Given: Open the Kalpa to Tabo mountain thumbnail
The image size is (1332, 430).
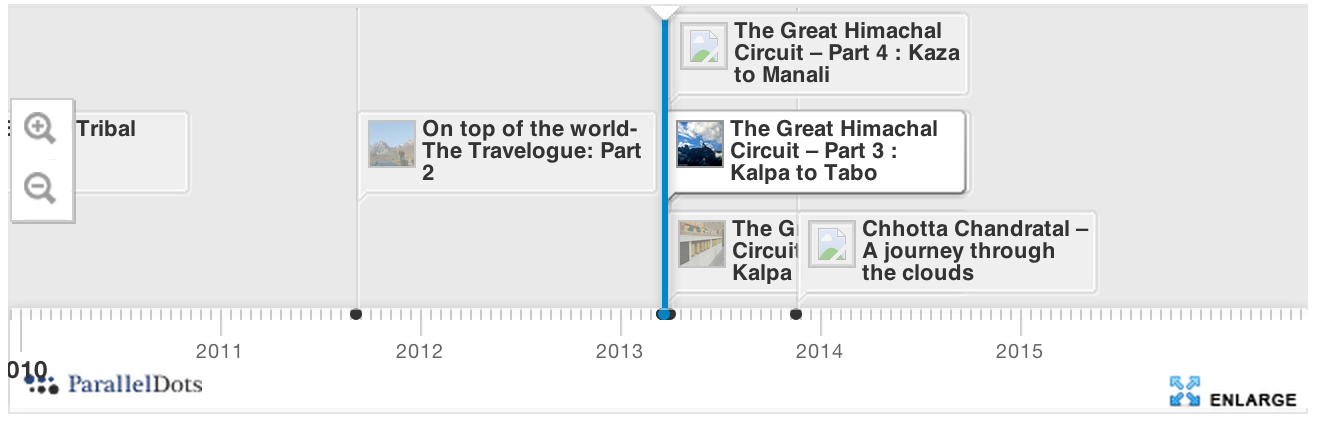Looking at the screenshot, I should [700, 144].
